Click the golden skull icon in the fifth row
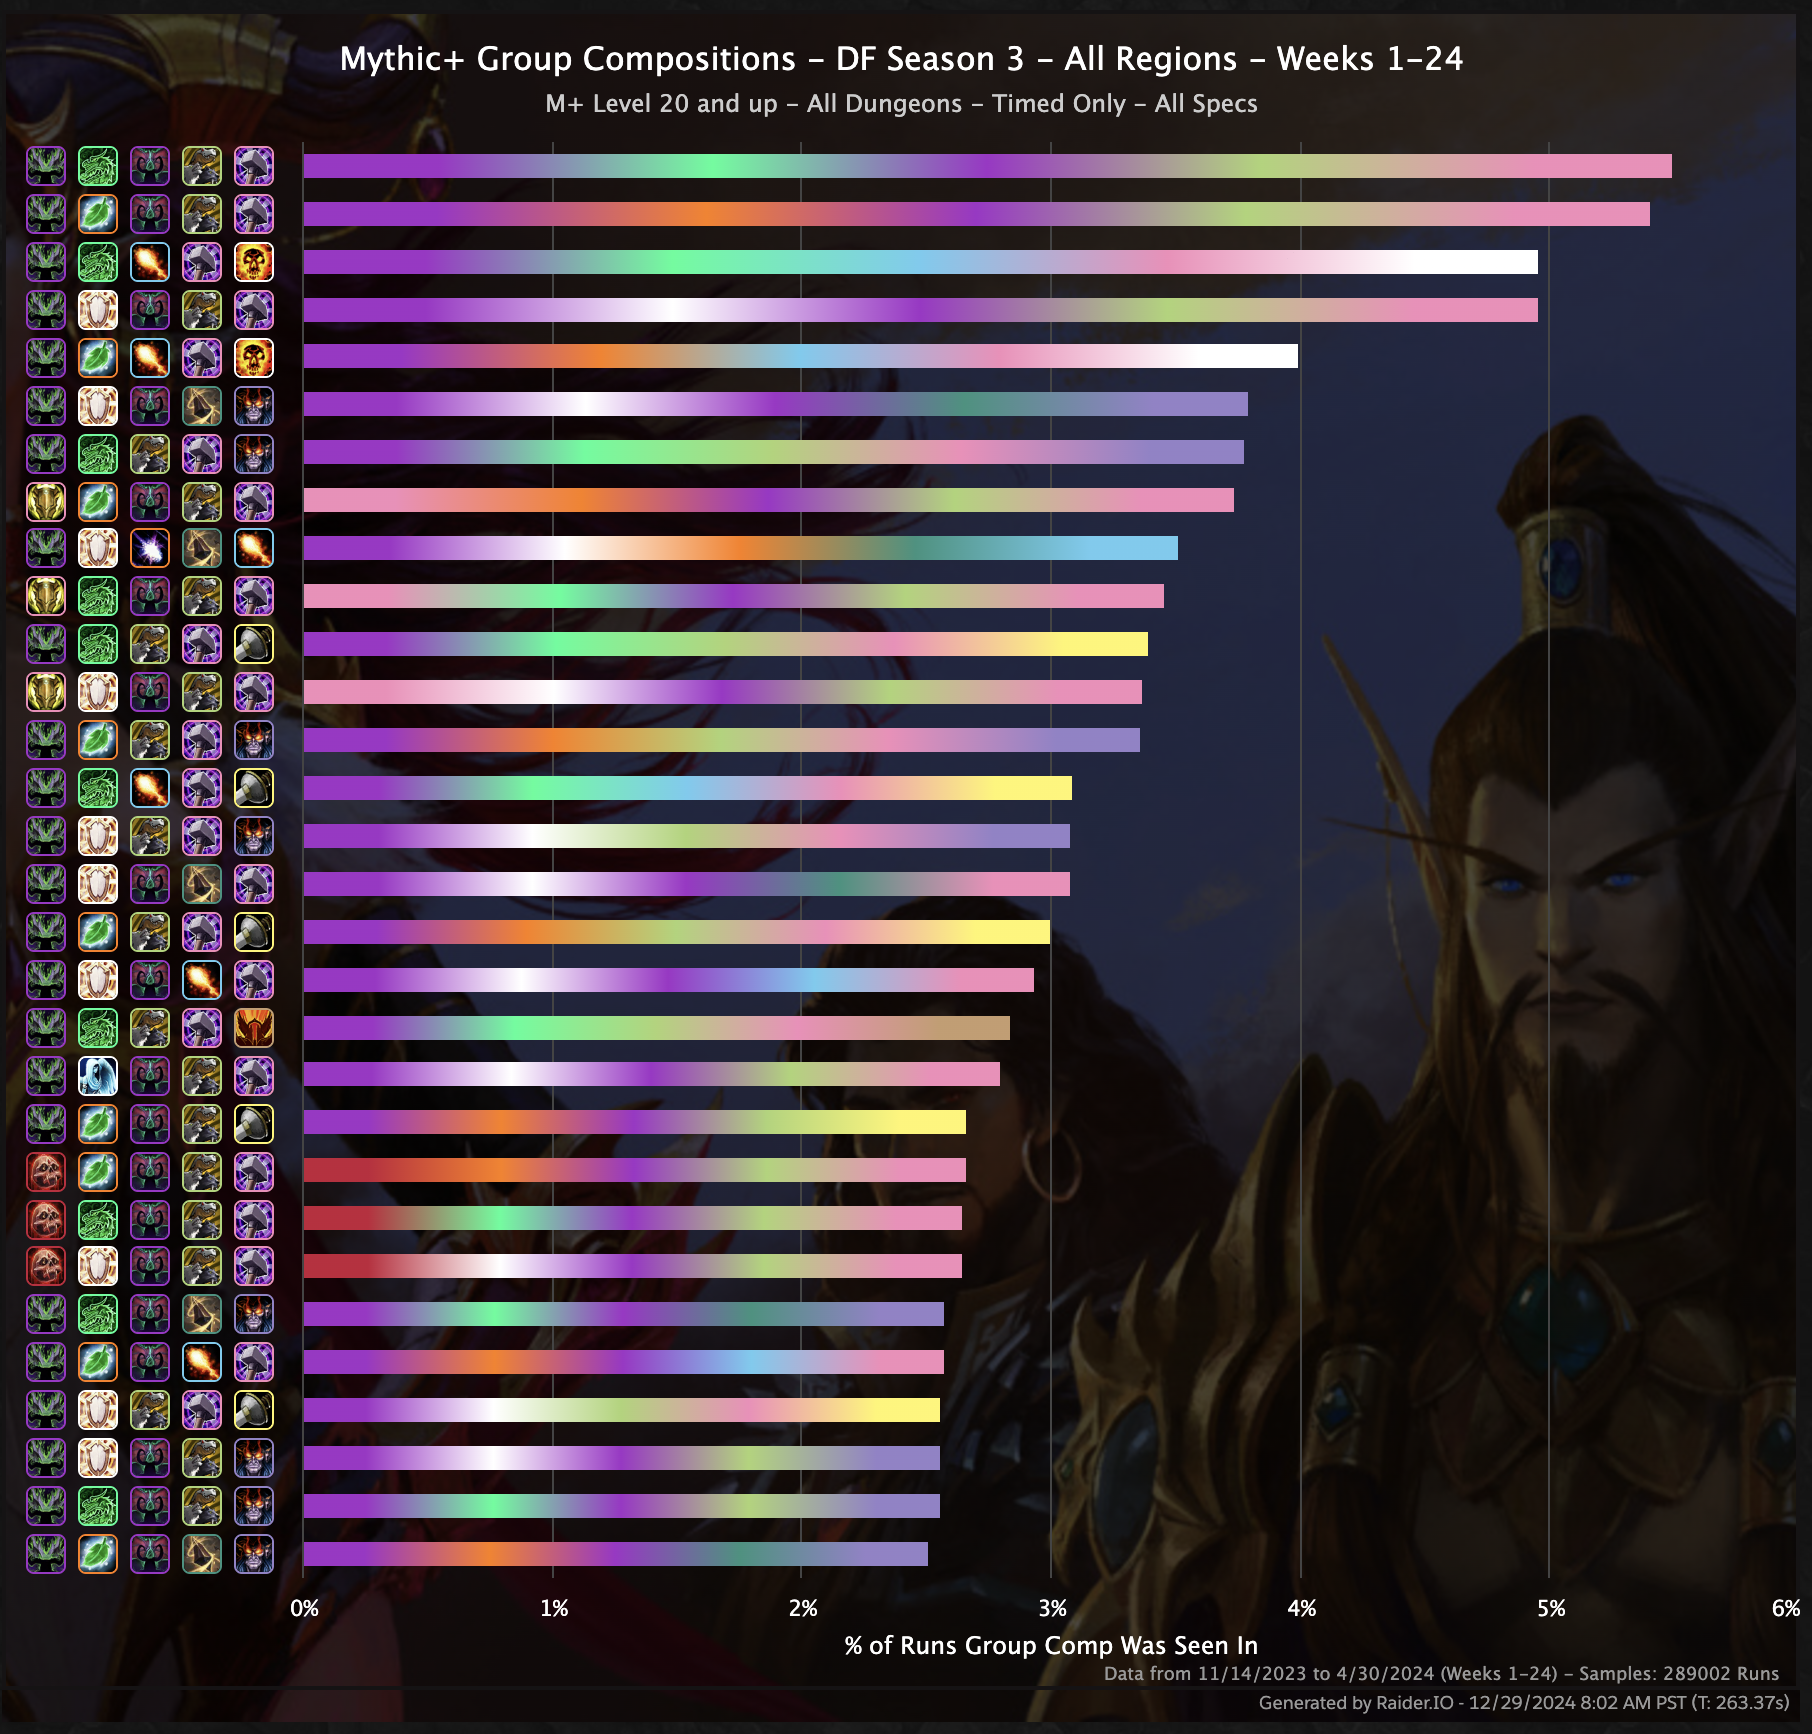The image size is (1812, 1734). point(254,358)
